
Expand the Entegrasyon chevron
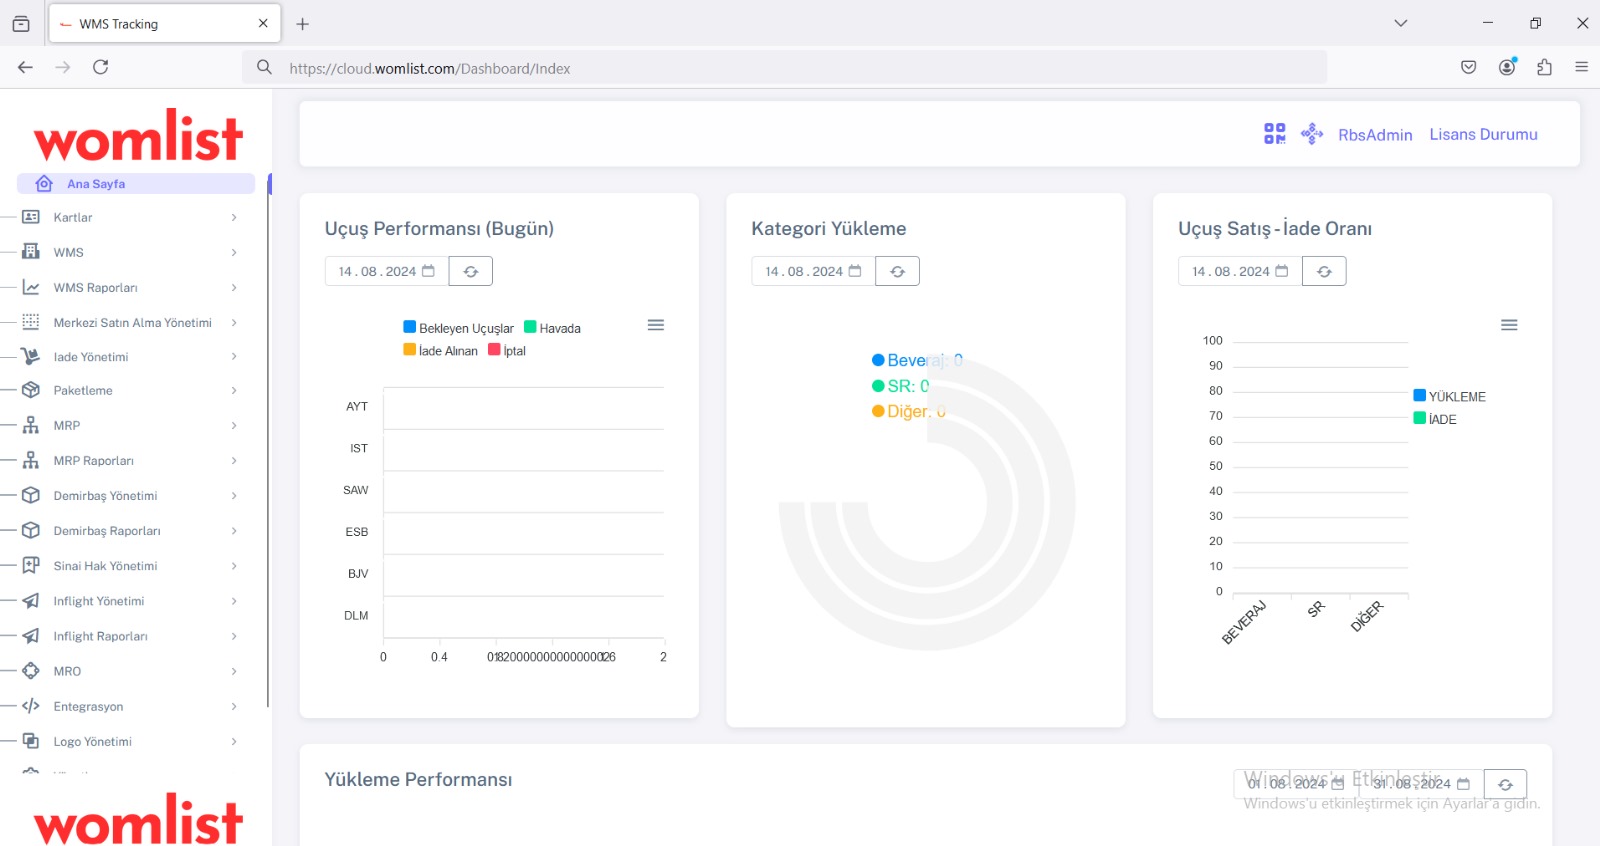[x=234, y=706]
